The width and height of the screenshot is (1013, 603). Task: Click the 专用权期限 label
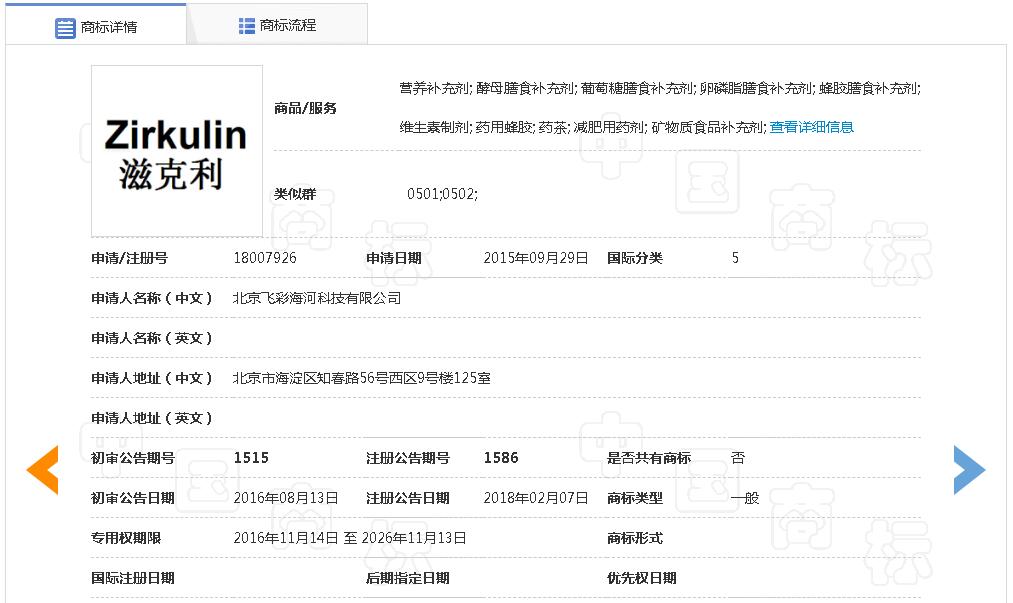[126, 538]
